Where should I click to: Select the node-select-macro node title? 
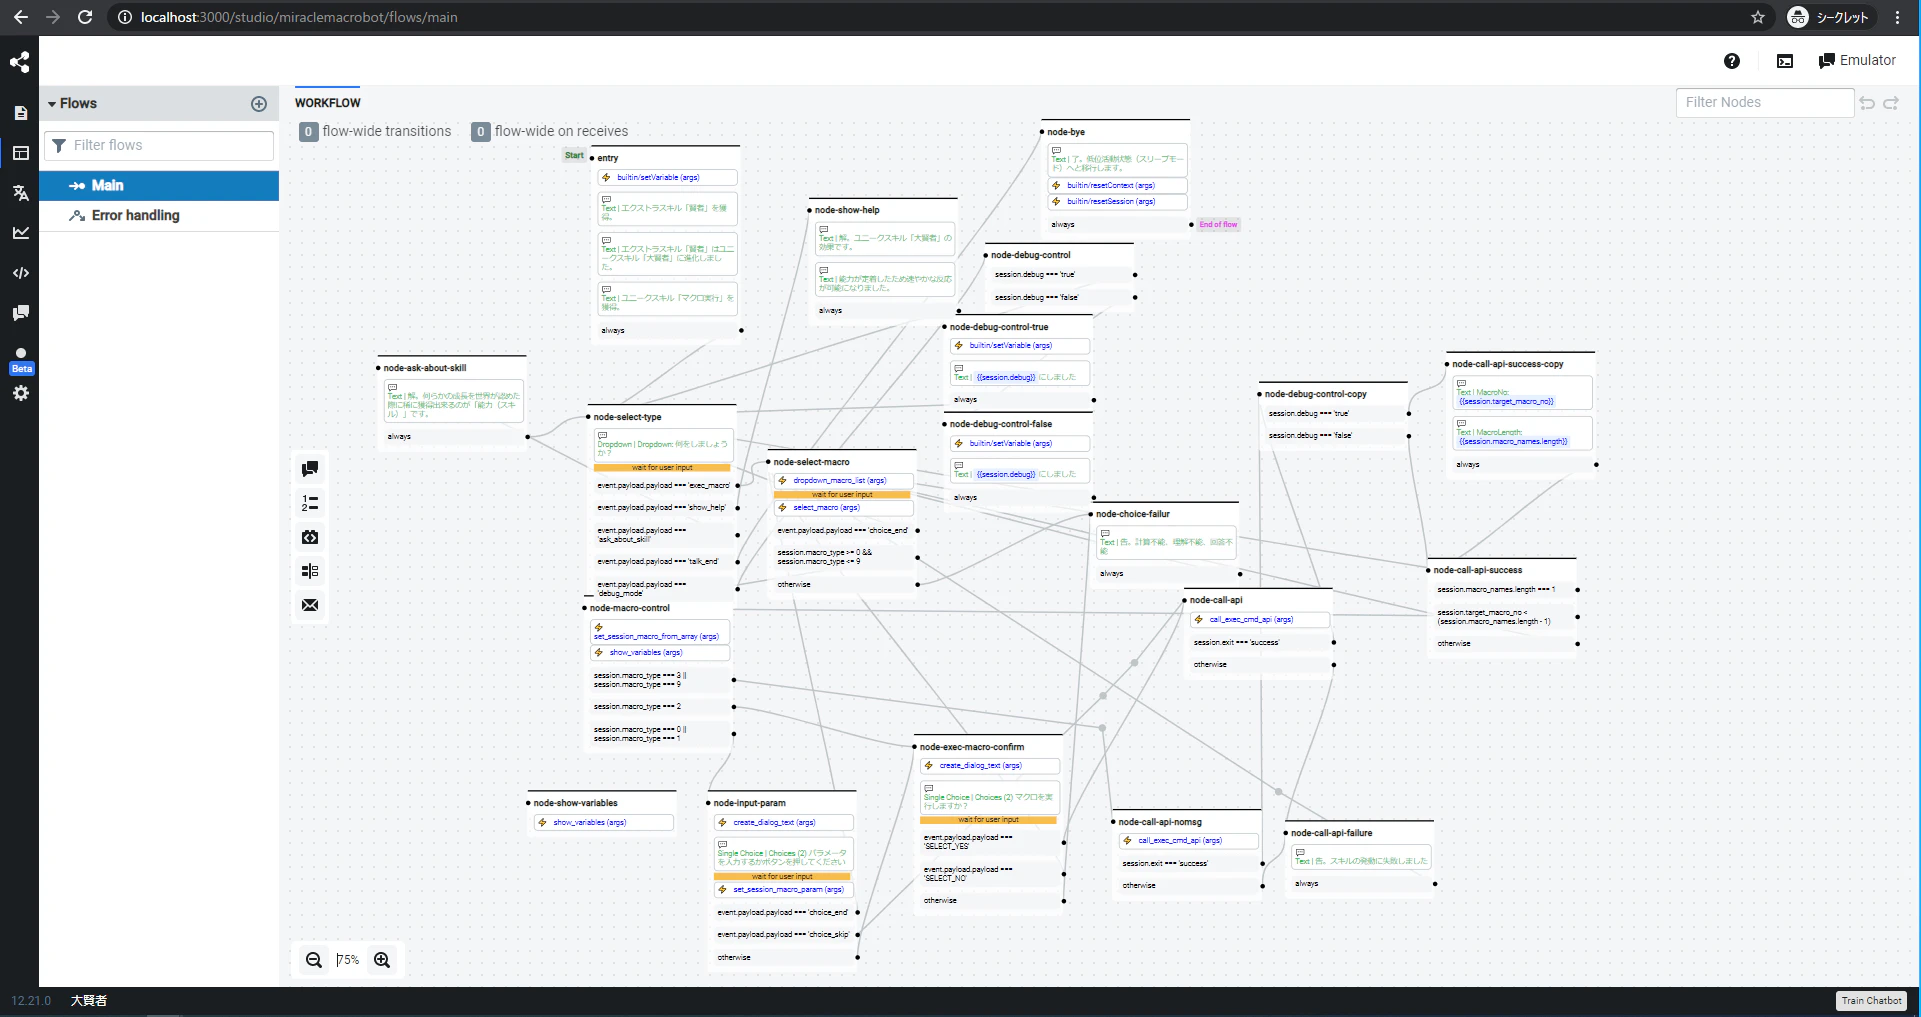(811, 462)
